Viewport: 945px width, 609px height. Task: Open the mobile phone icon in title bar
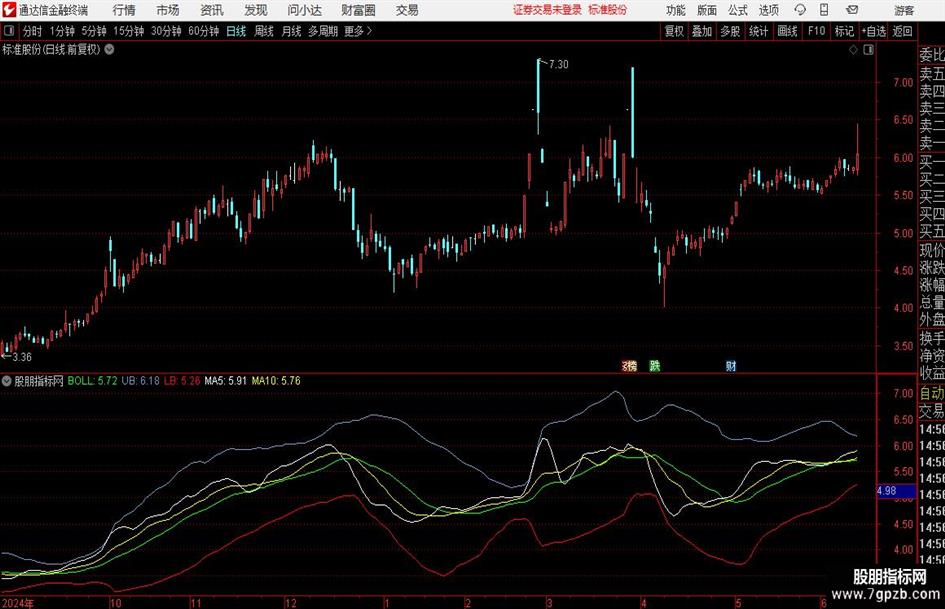tap(824, 10)
